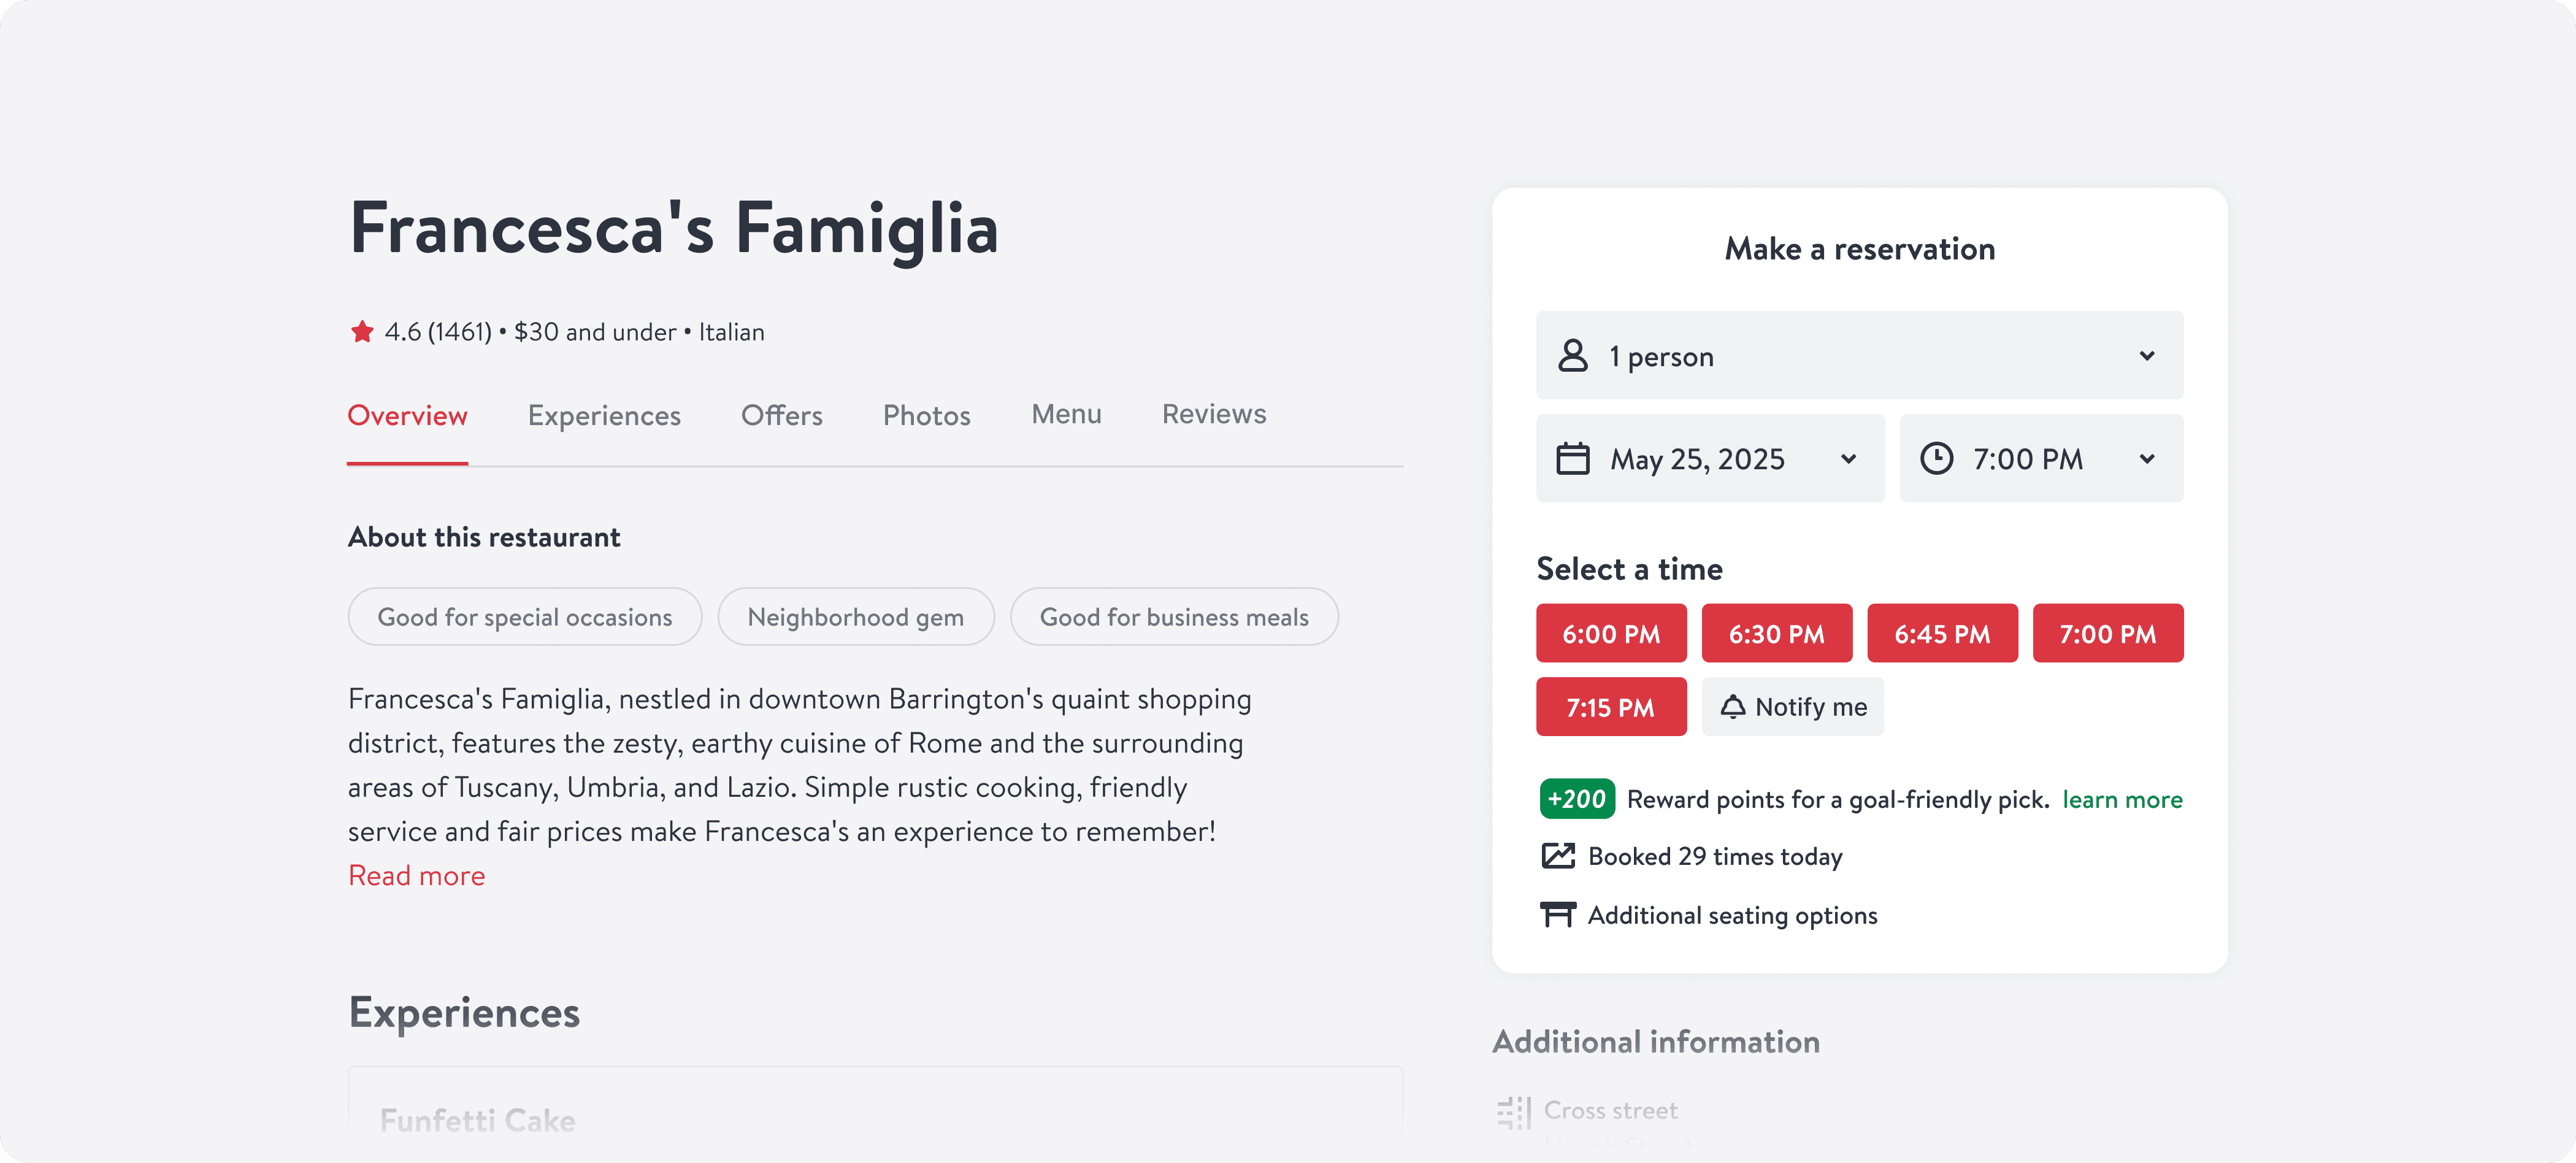This screenshot has width=2576, height=1163.
Task: Open the date dropdown showing May 25, 2025
Action: click(x=1710, y=459)
